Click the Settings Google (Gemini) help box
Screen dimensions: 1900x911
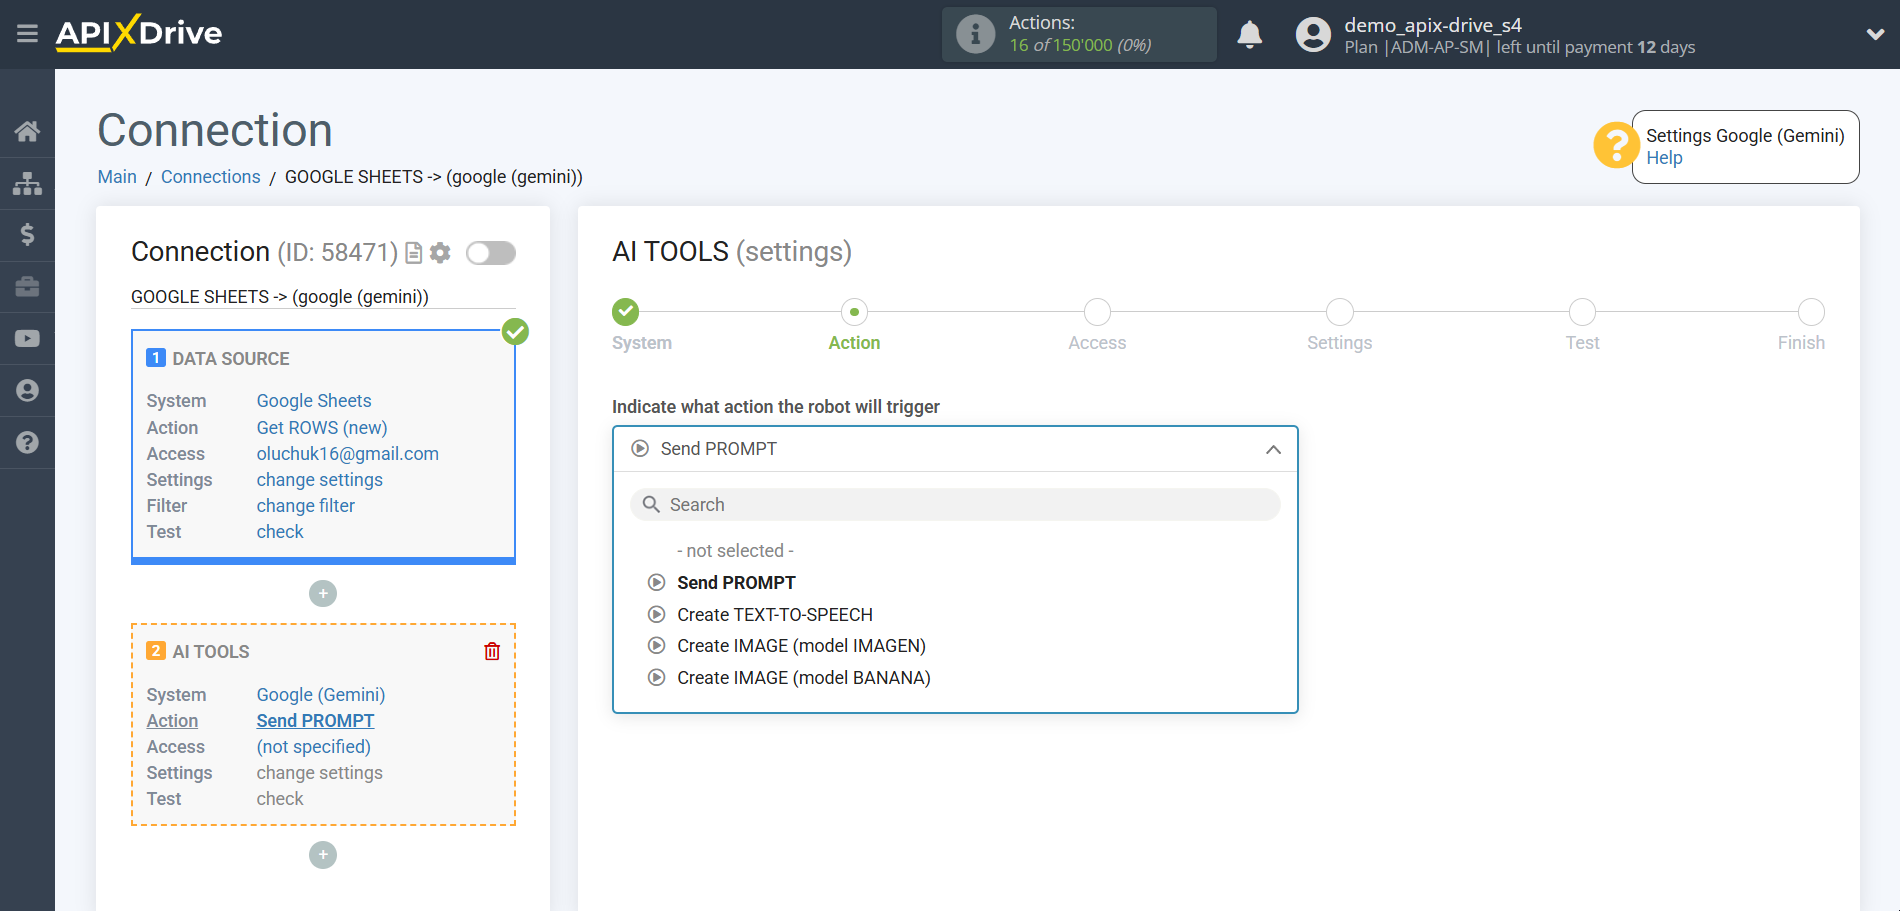click(1745, 147)
